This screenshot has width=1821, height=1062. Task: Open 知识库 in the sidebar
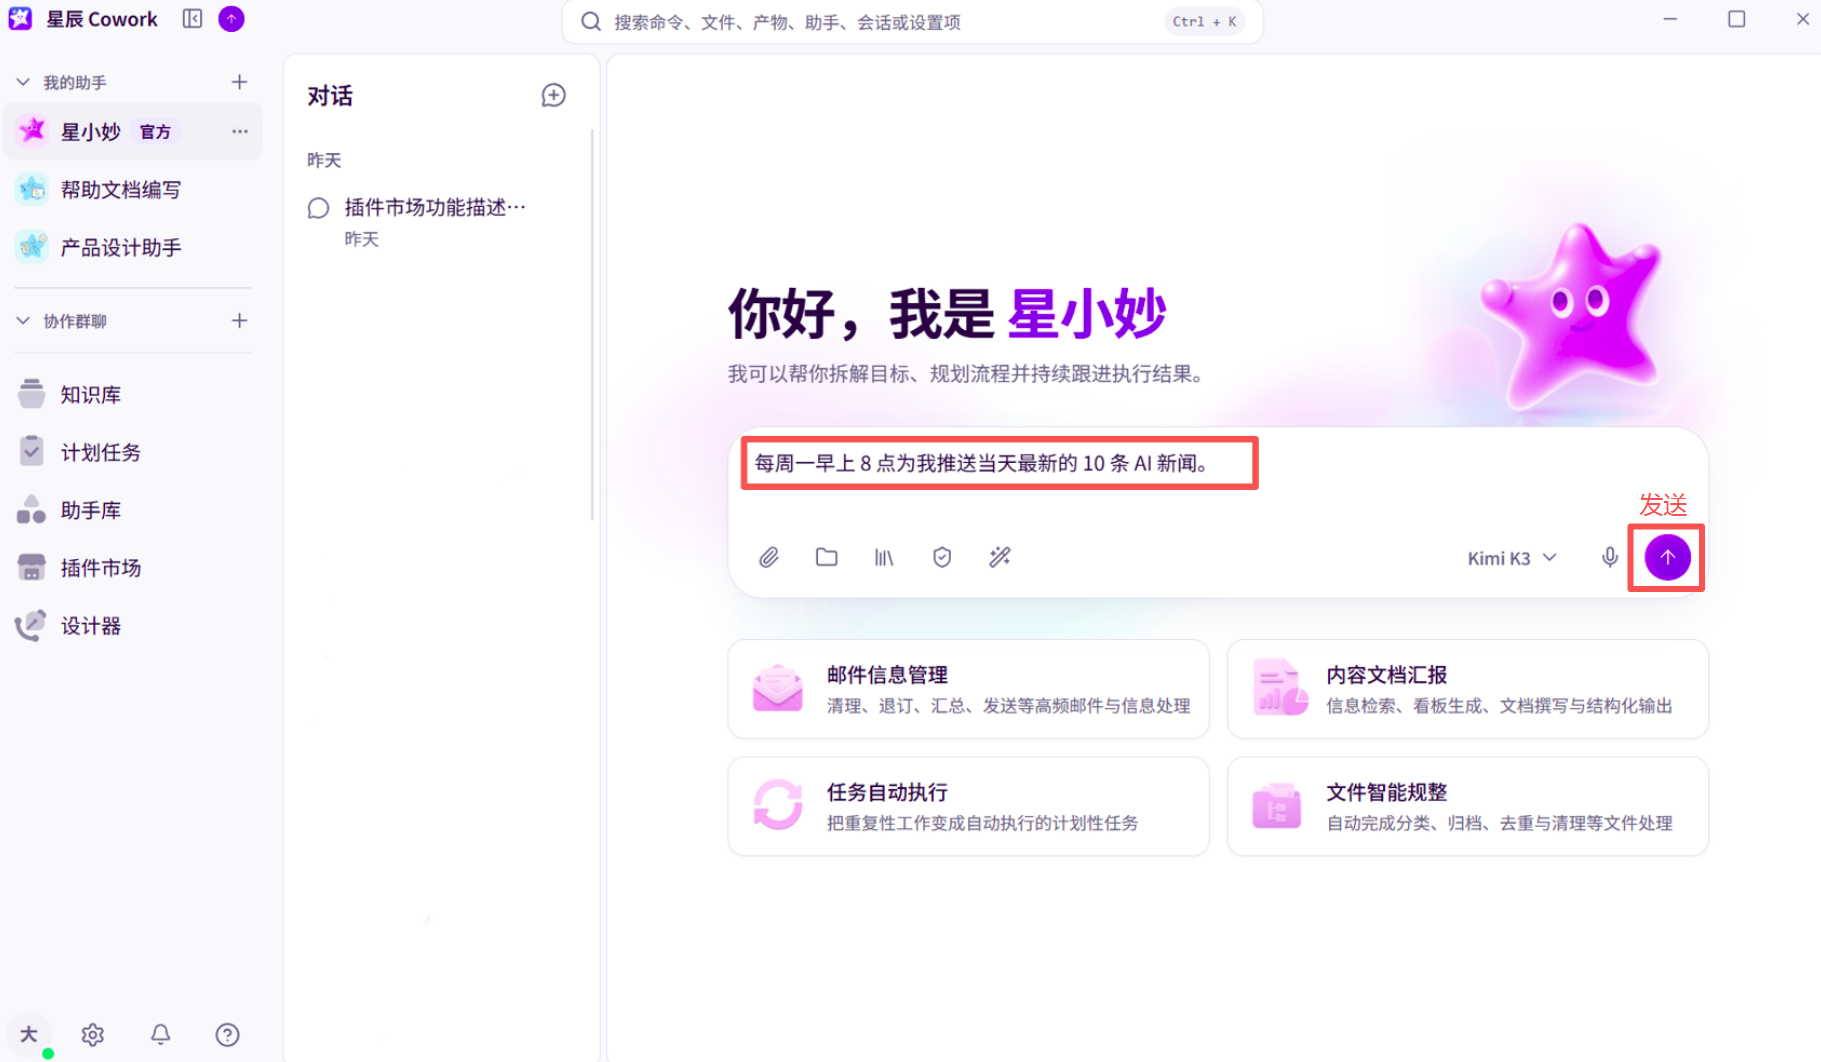pyautogui.click(x=133, y=395)
